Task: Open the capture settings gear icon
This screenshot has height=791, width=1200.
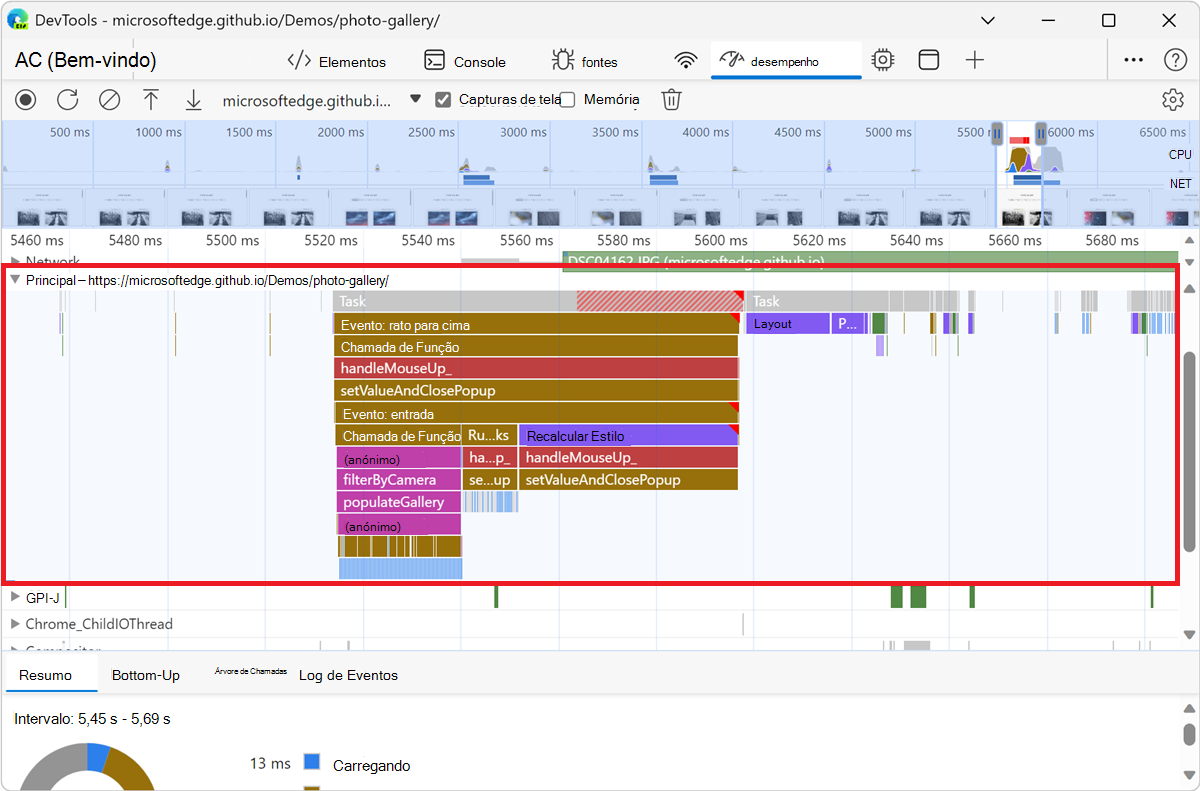Action: [x=1172, y=100]
